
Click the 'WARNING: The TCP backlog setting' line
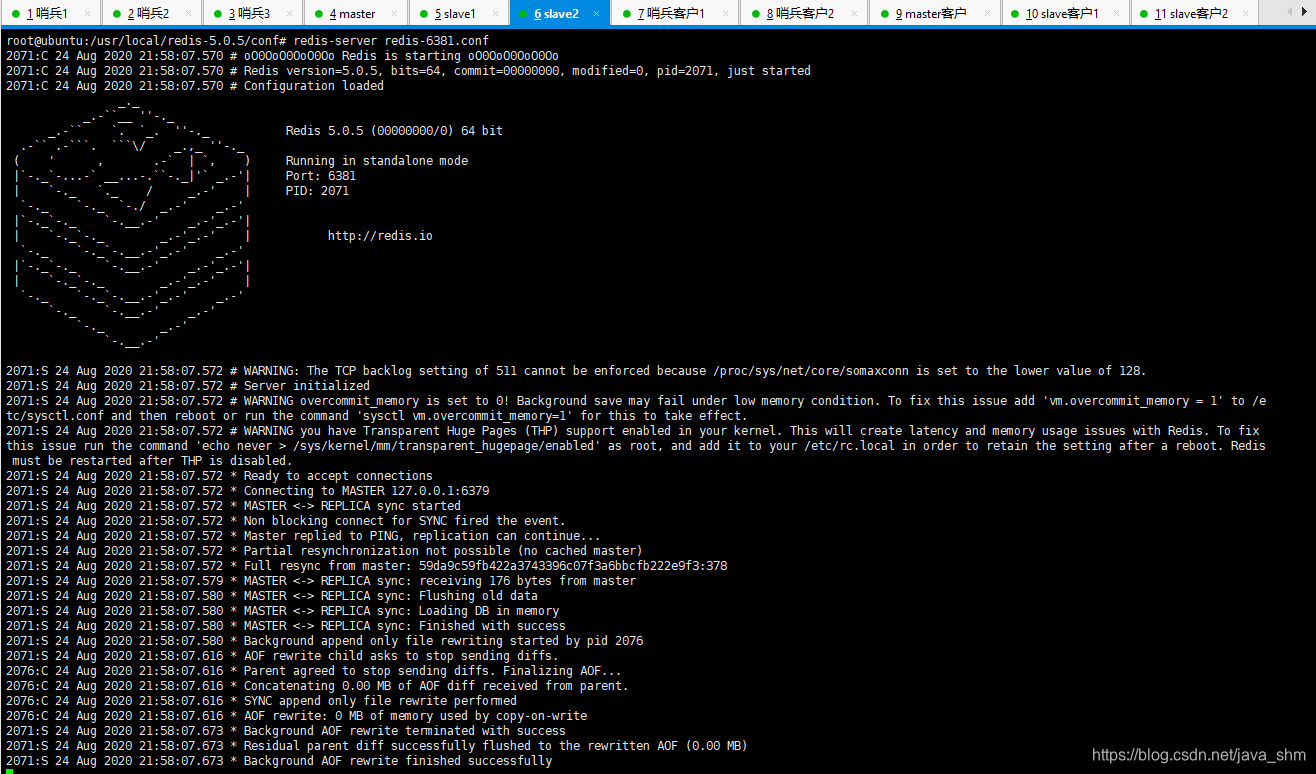click(x=576, y=371)
